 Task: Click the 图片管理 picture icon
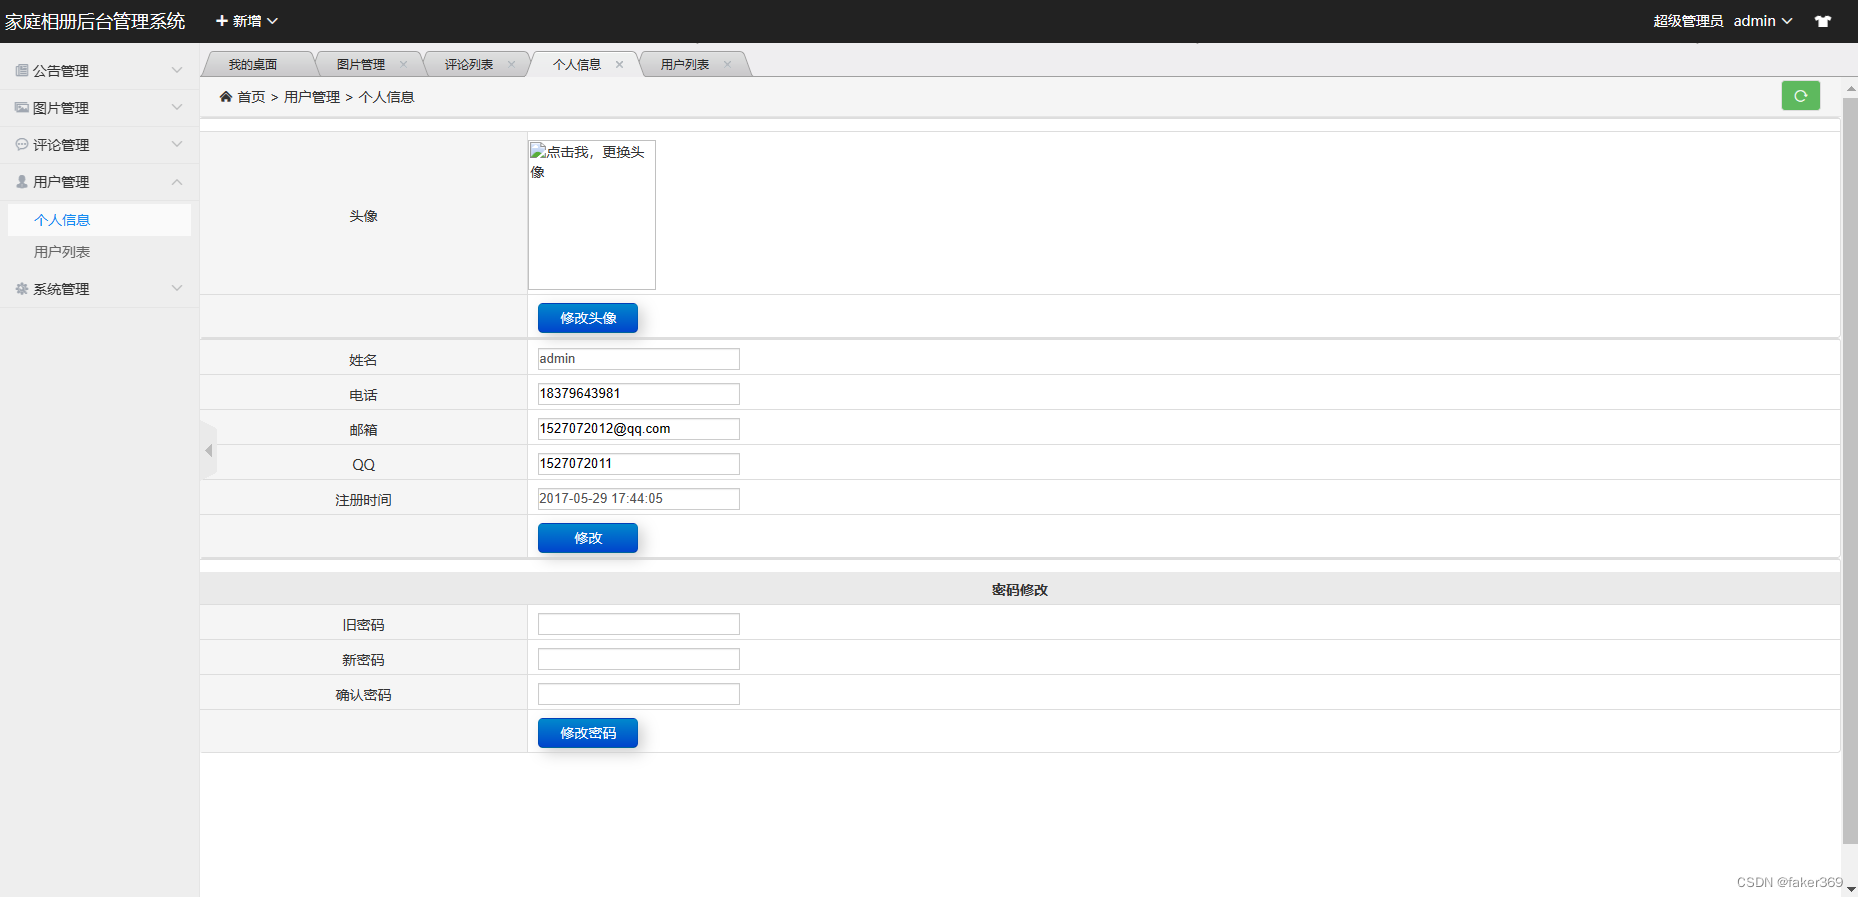pyautogui.click(x=22, y=107)
